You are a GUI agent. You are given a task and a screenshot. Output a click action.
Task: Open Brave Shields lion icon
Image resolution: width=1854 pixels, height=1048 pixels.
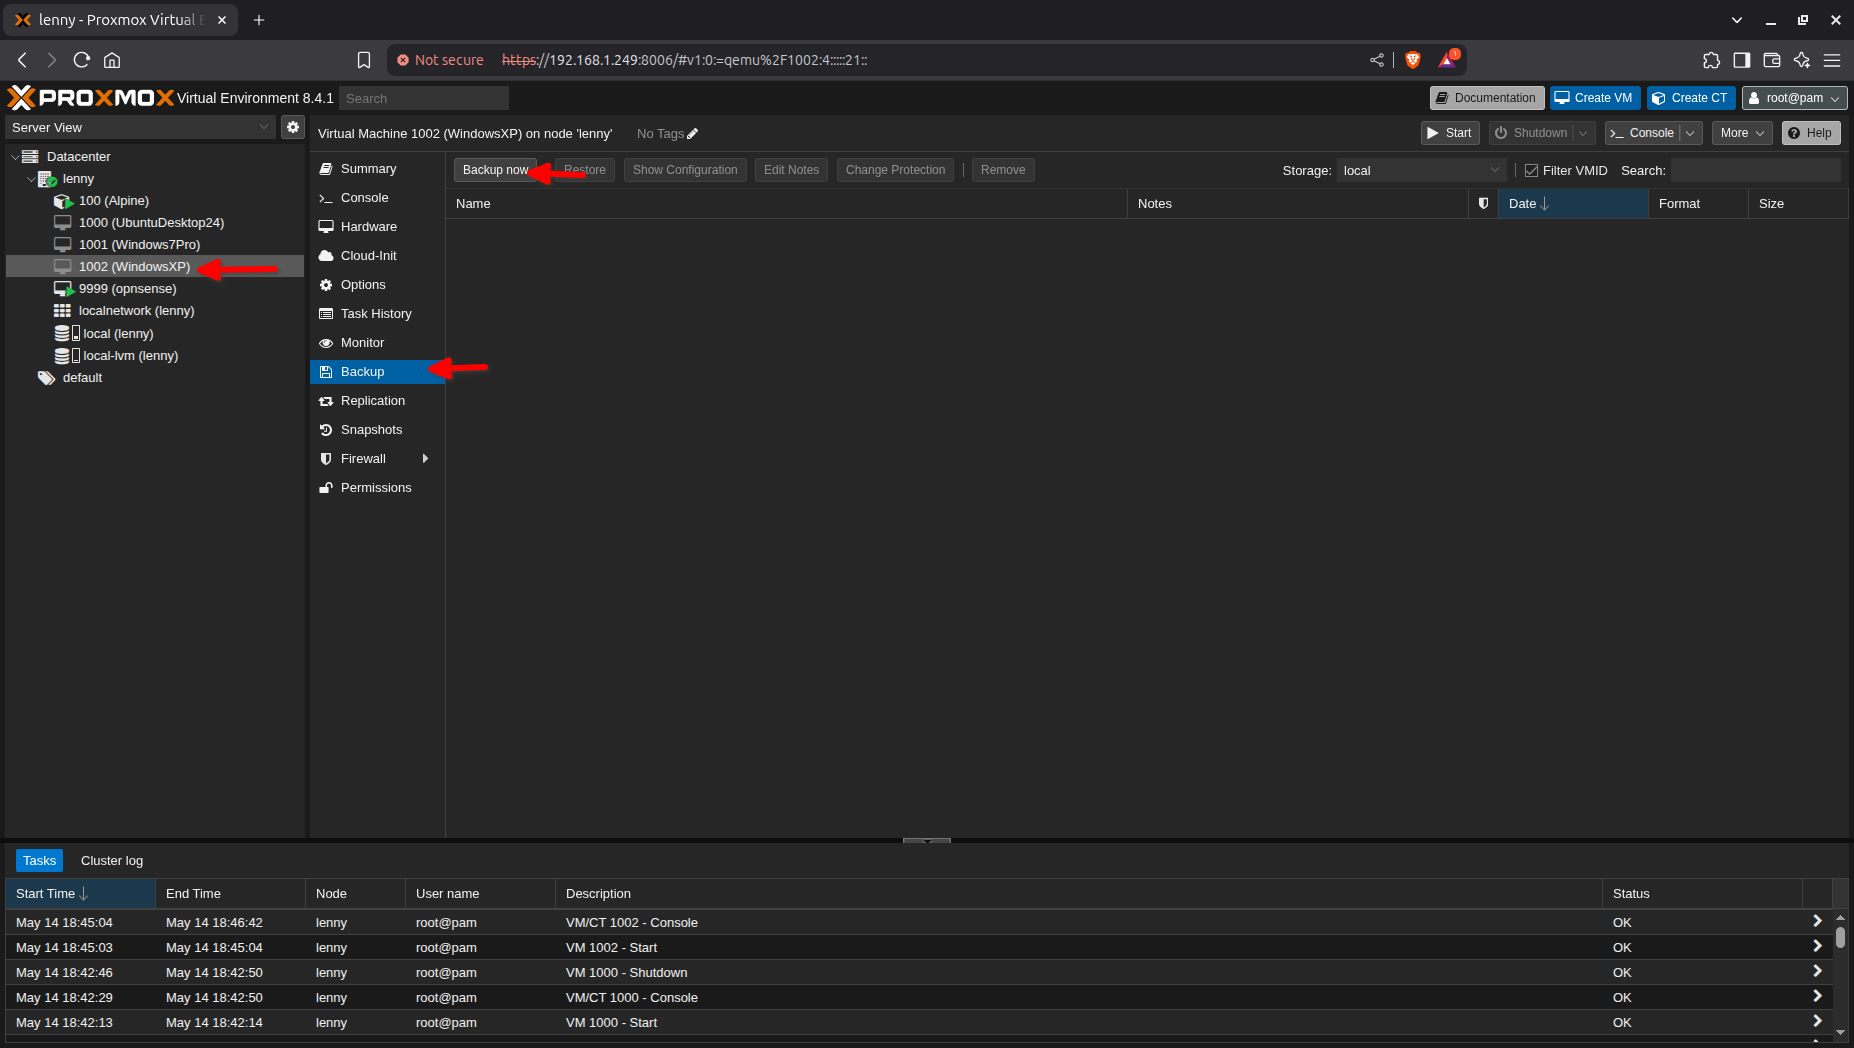[x=1413, y=60]
